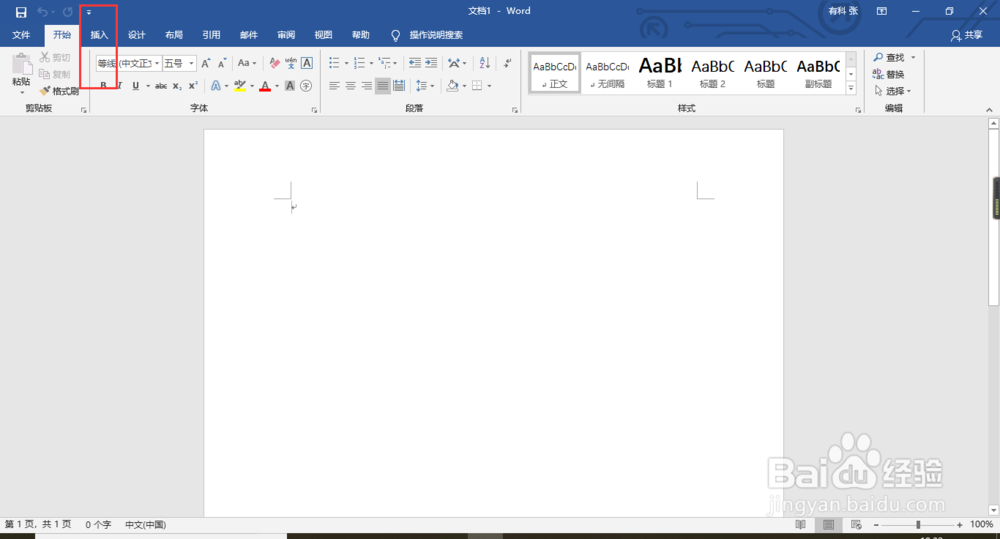Toggle subscript formatting
This screenshot has height=539, width=1000.
point(177,85)
